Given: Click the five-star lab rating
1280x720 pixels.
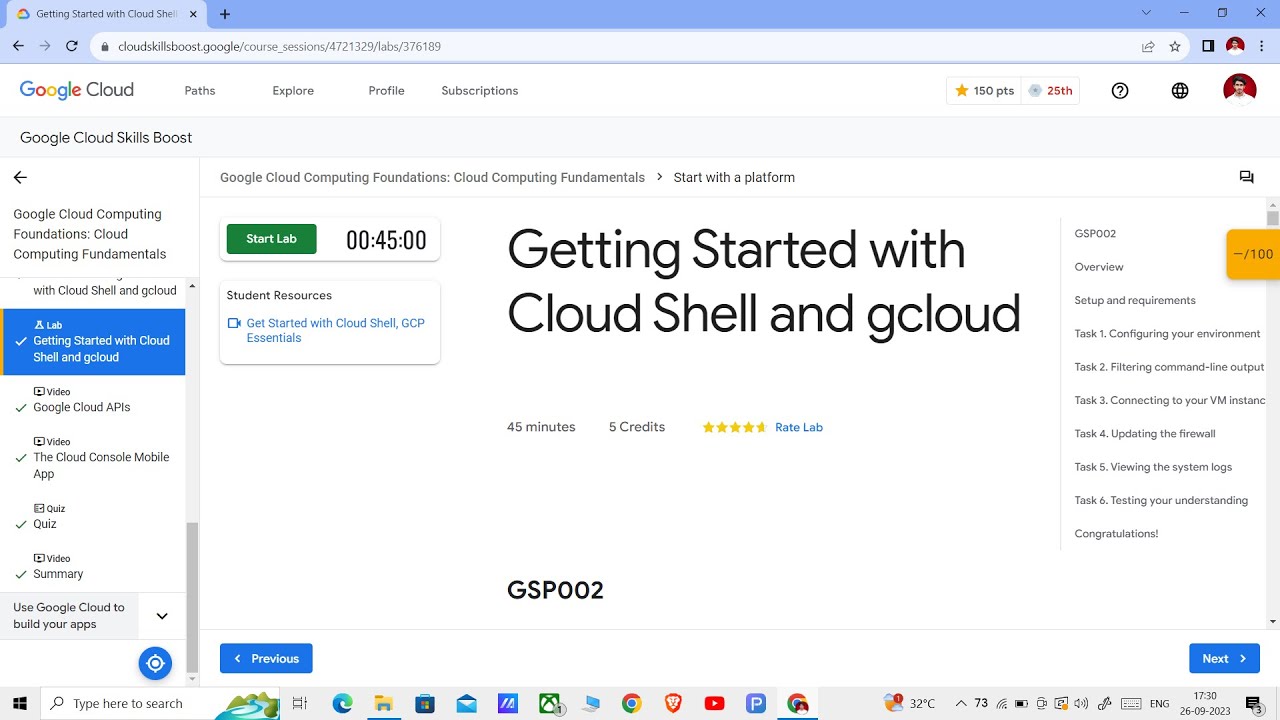Looking at the screenshot, I should coord(735,427).
